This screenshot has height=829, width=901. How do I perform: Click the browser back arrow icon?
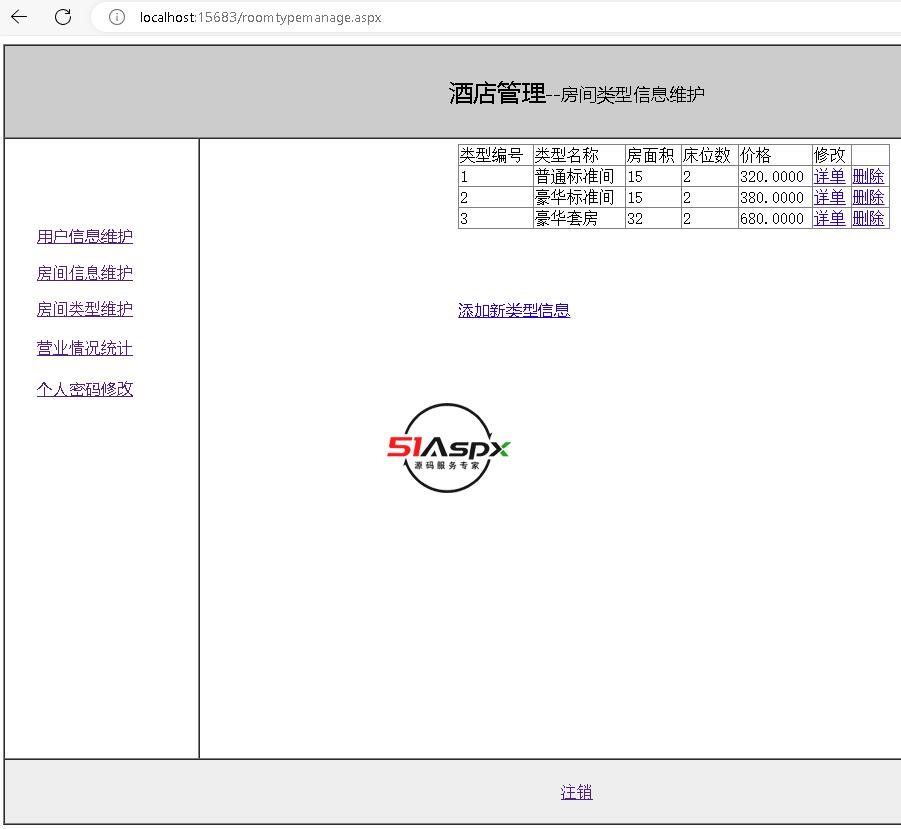pyautogui.click(x=19, y=17)
